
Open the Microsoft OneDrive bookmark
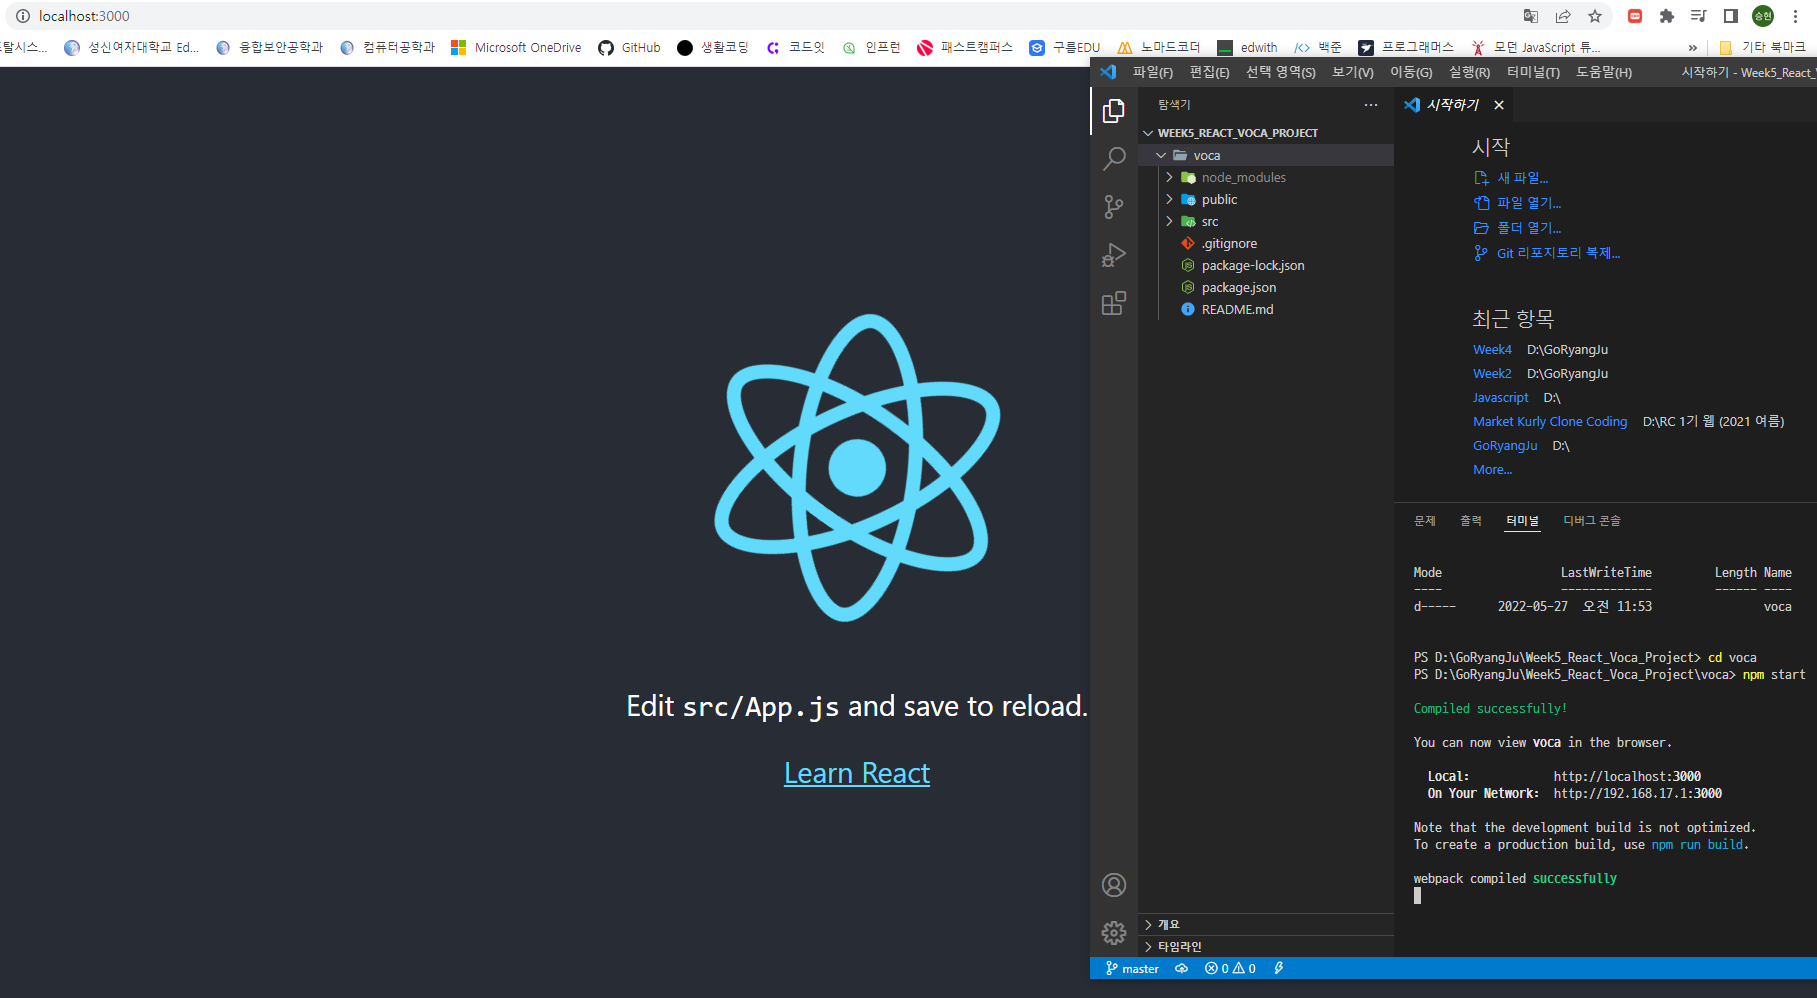pos(517,47)
